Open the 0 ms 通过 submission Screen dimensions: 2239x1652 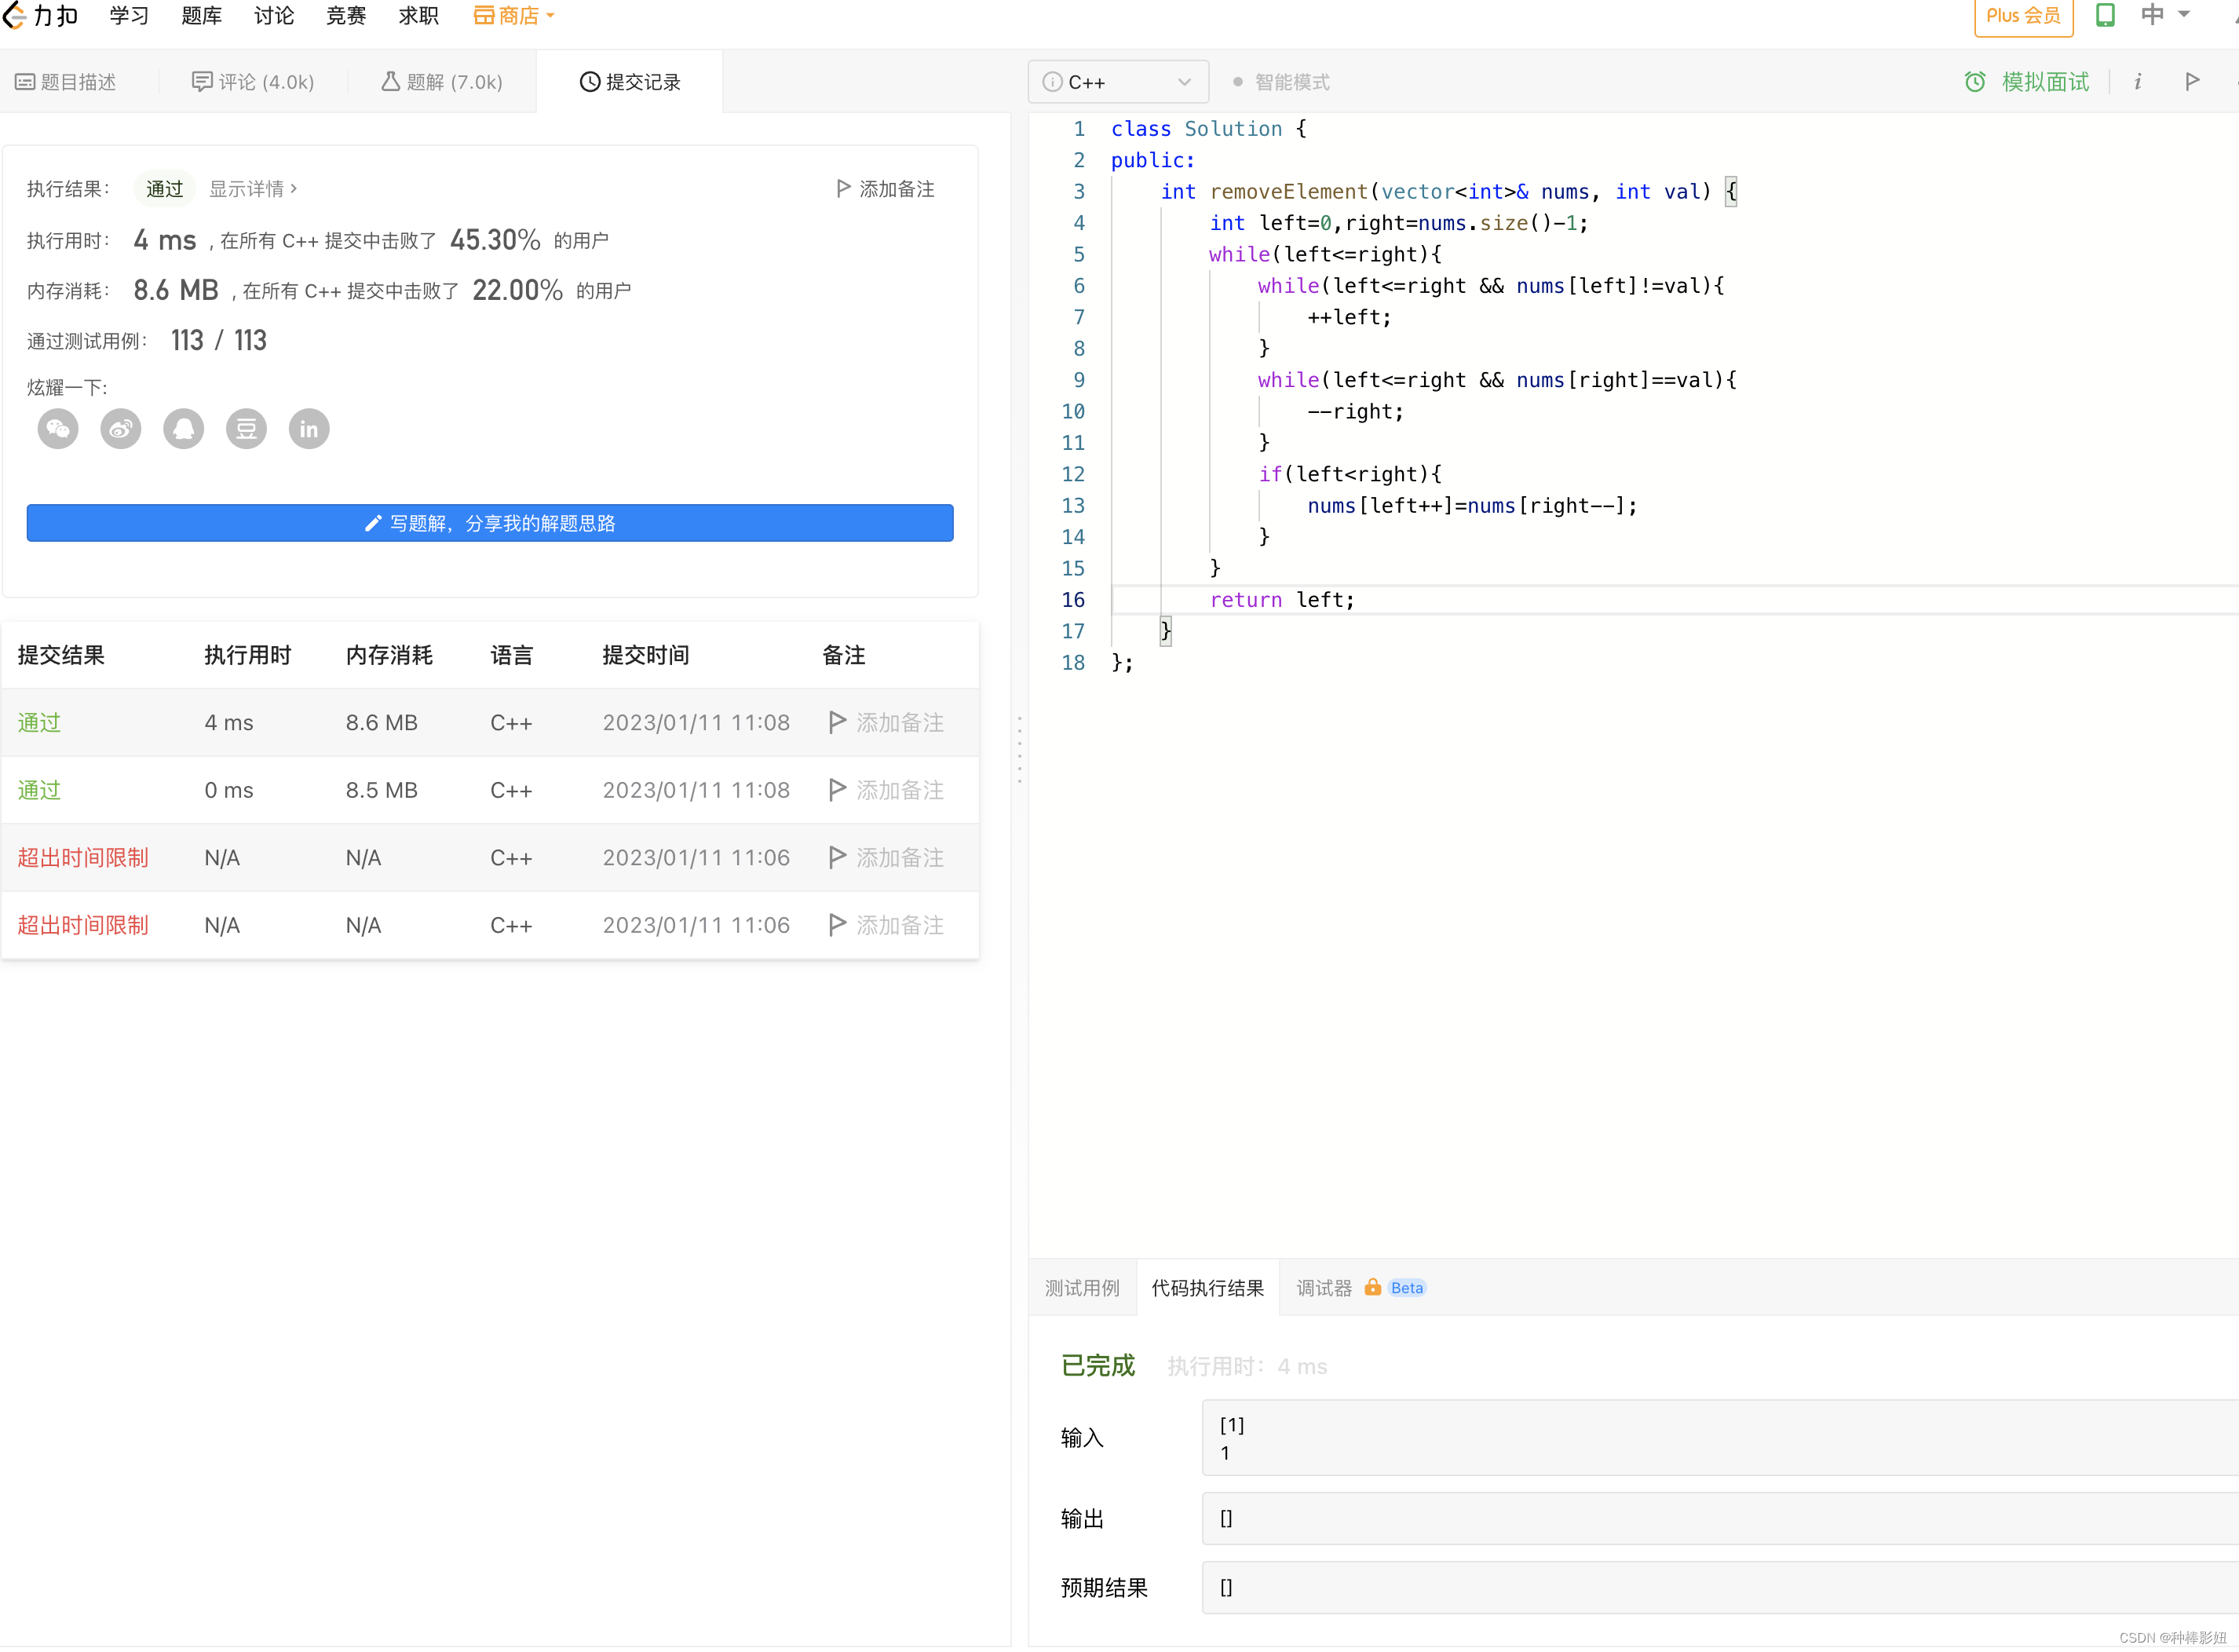(x=39, y=790)
